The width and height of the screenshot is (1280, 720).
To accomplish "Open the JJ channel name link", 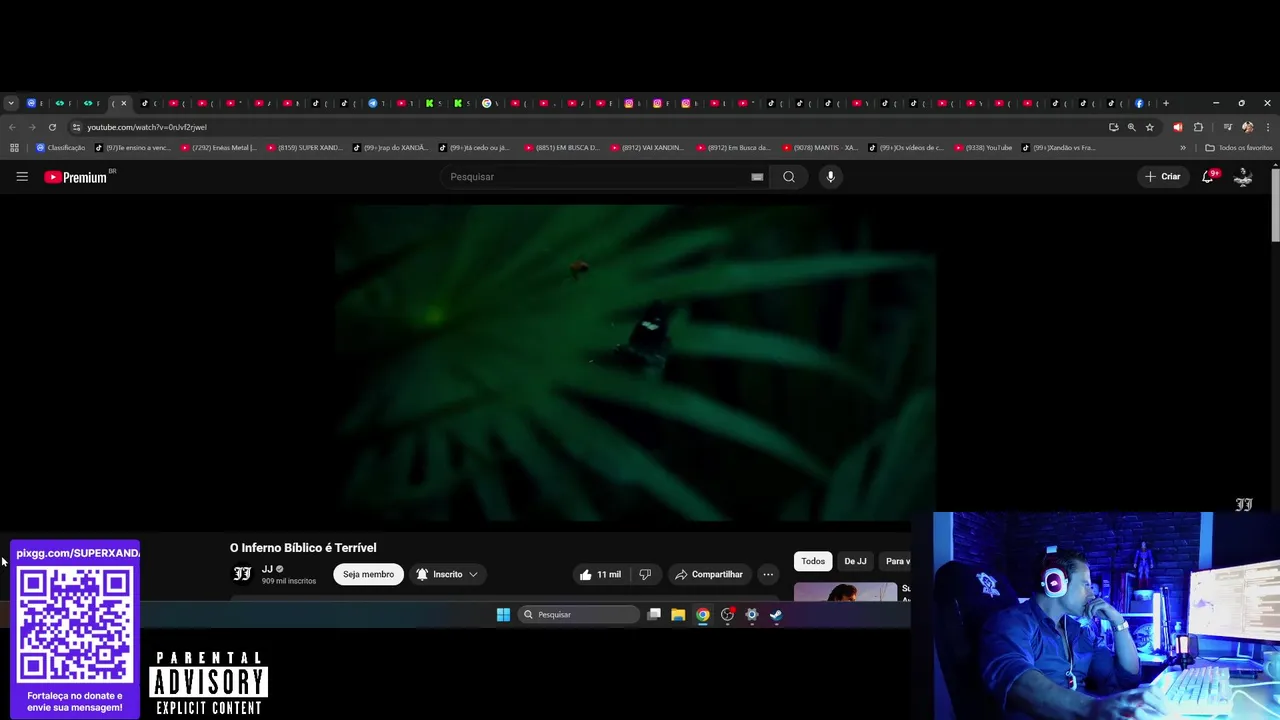I will pos(267,569).
